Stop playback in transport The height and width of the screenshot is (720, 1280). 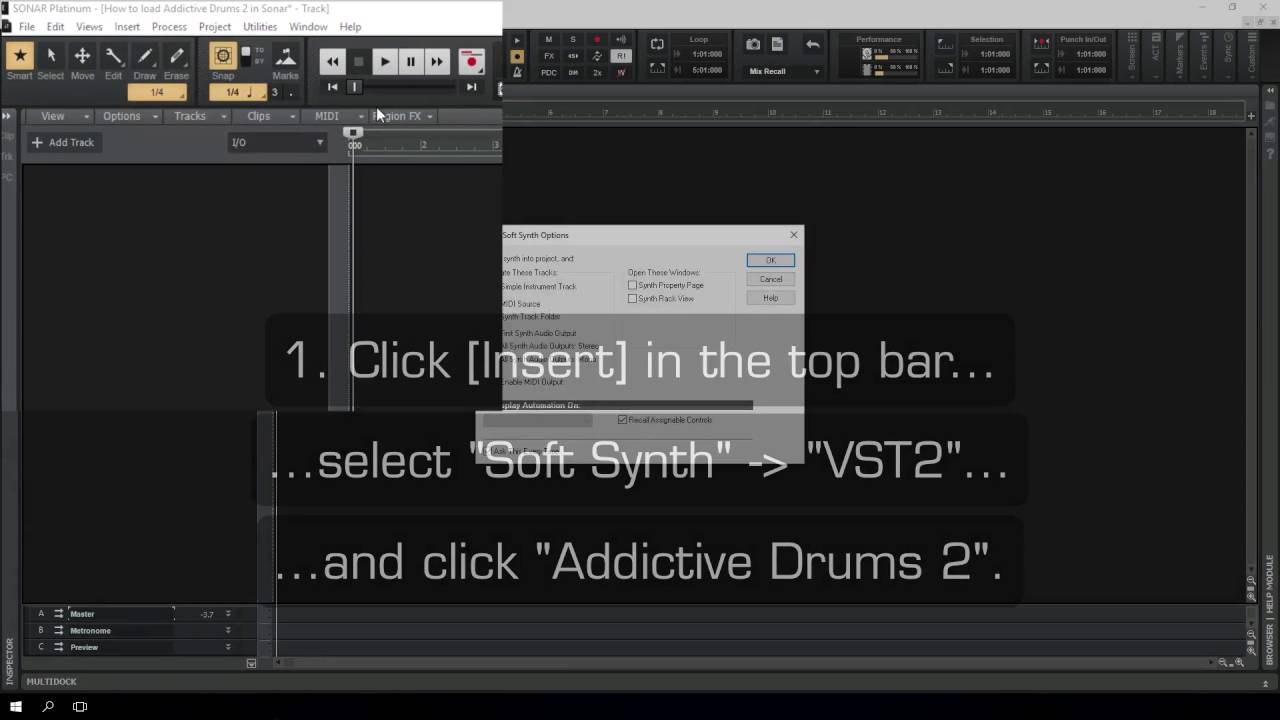(358, 62)
